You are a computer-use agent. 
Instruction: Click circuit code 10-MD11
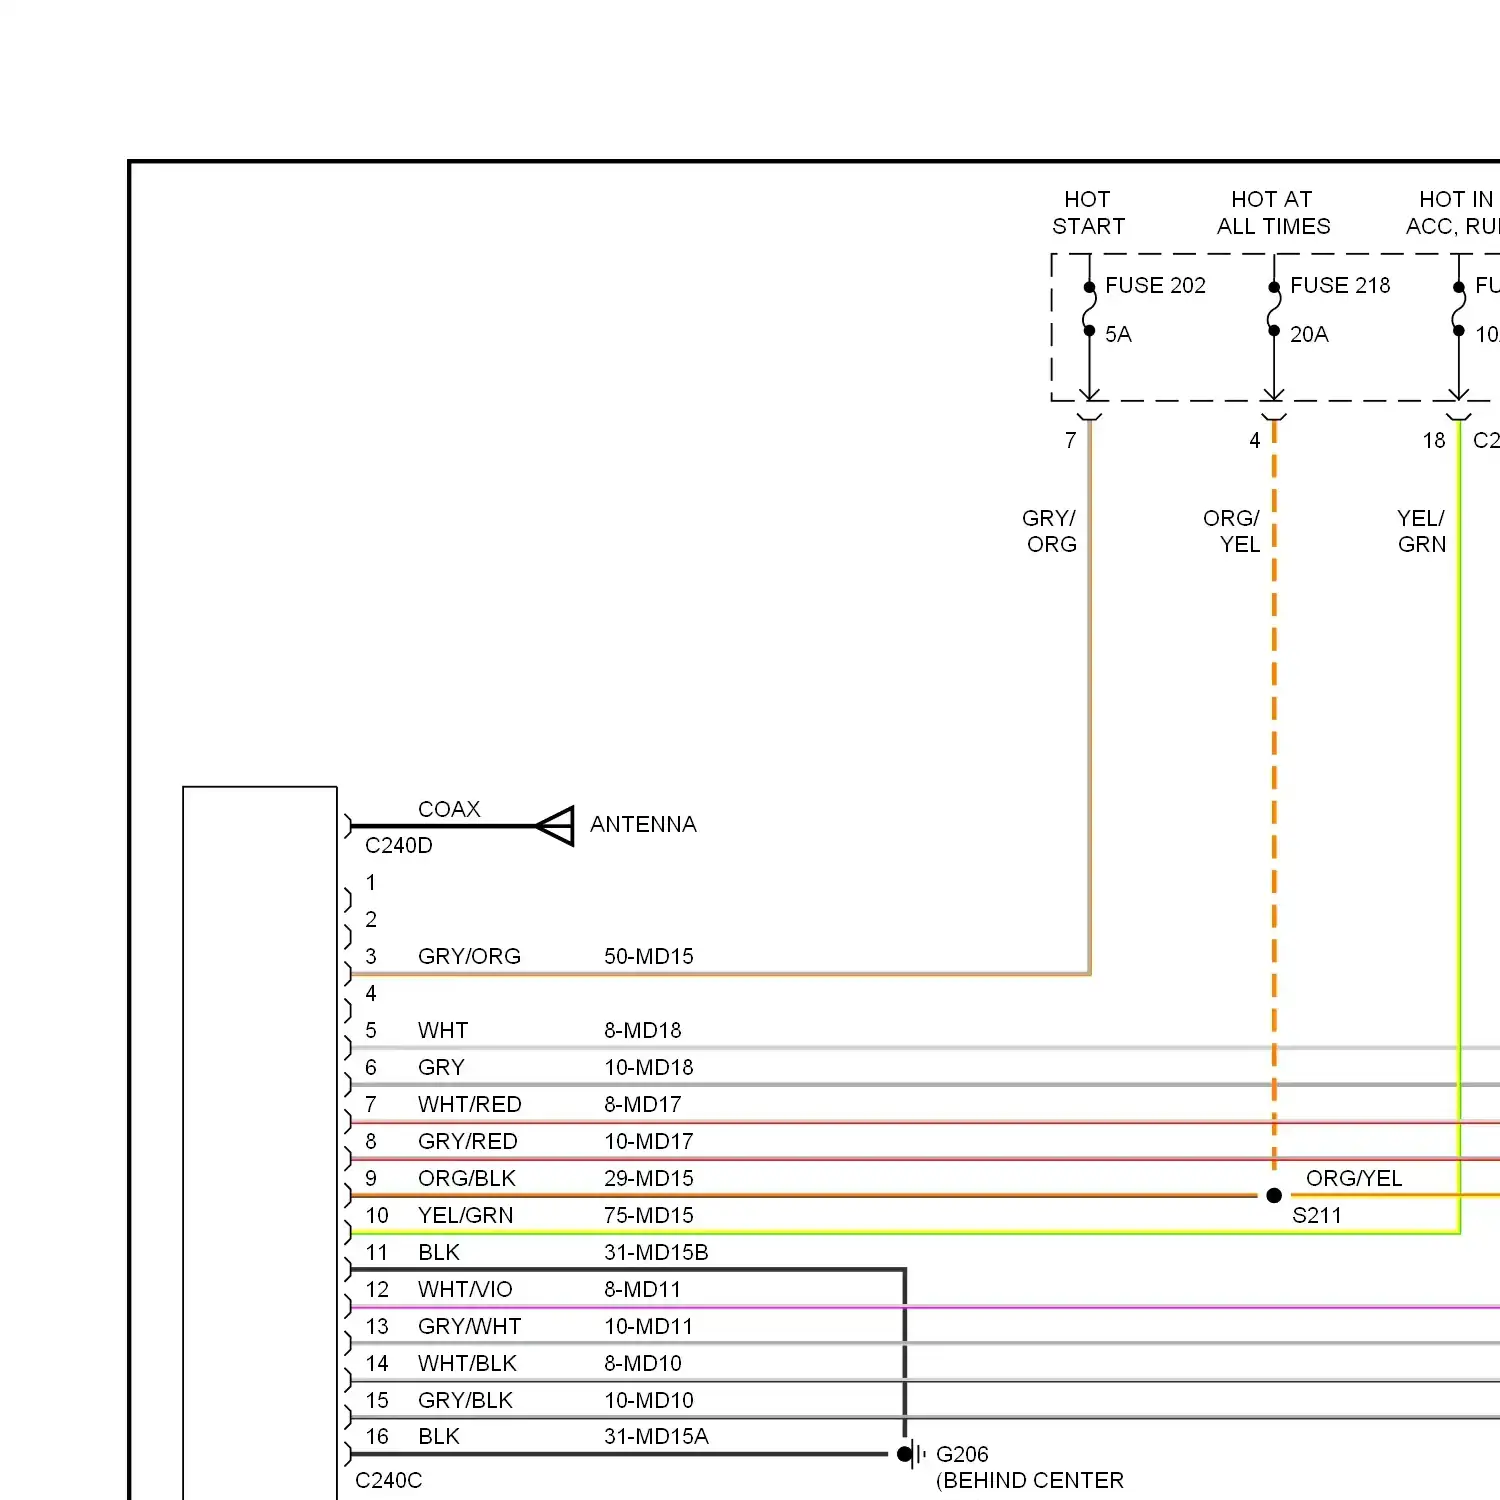[648, 1326]
